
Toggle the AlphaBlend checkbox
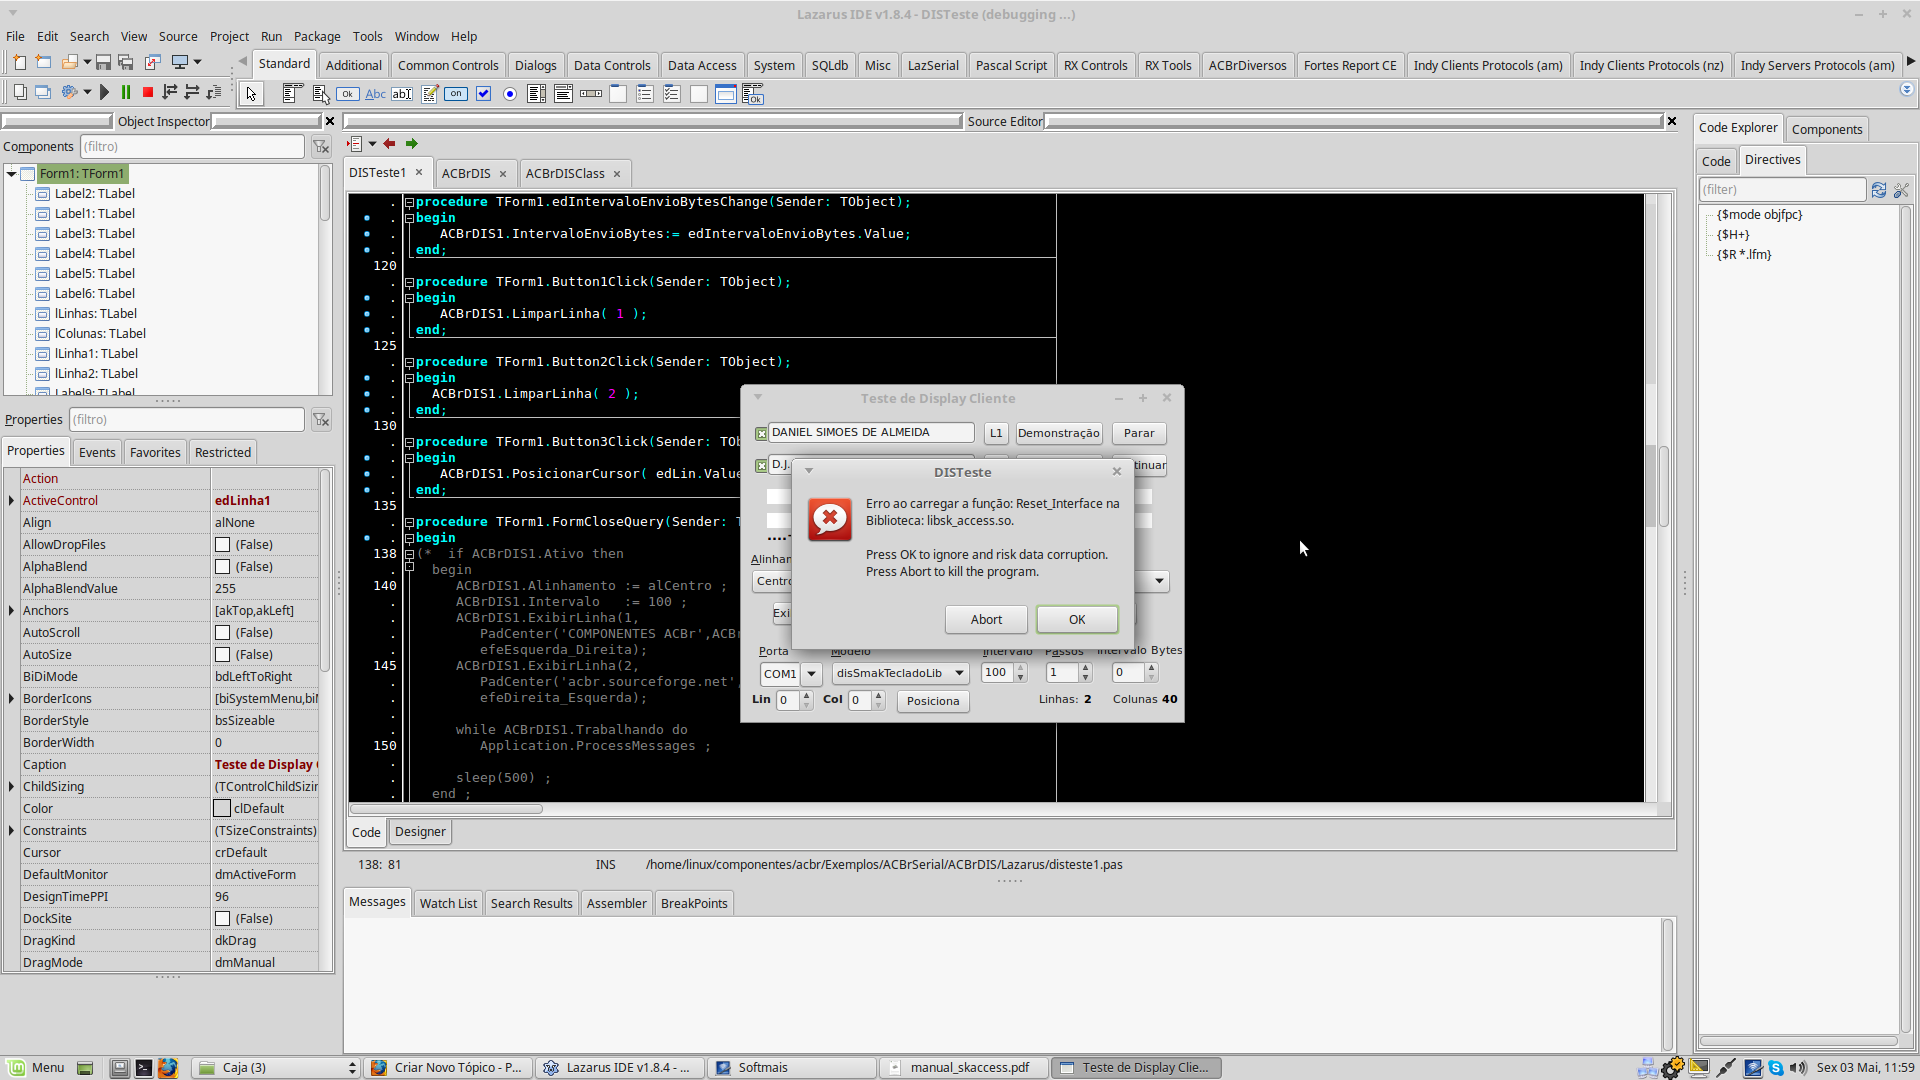tap(222, 567)
